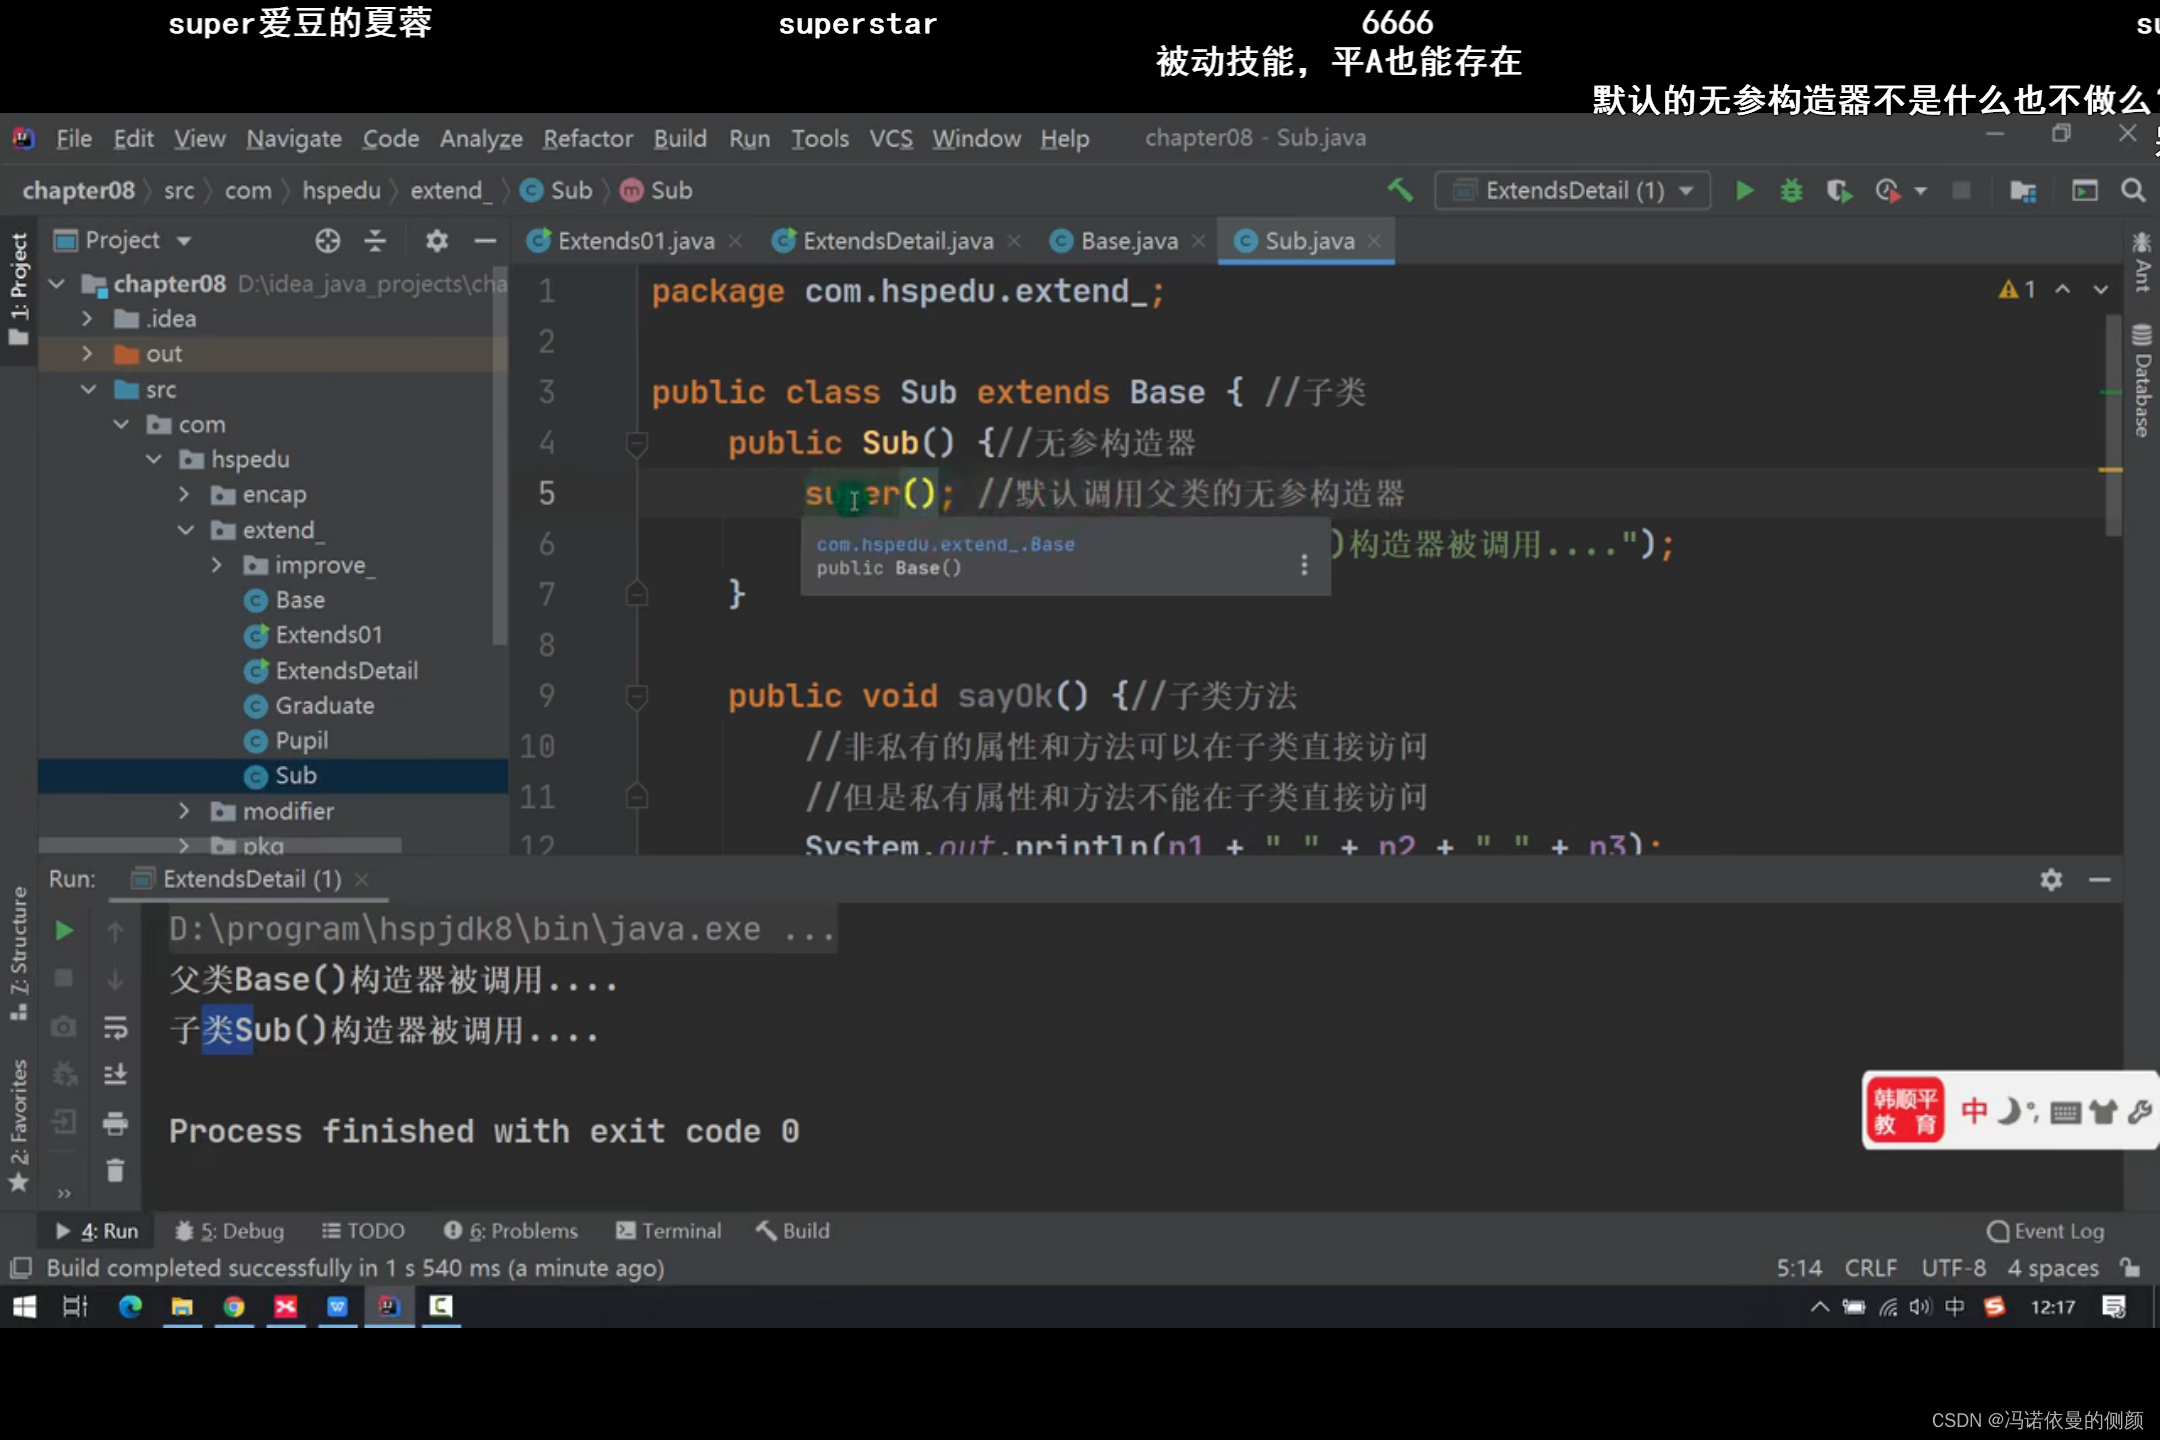Start debugging with the bug icon

[1791, 190]
